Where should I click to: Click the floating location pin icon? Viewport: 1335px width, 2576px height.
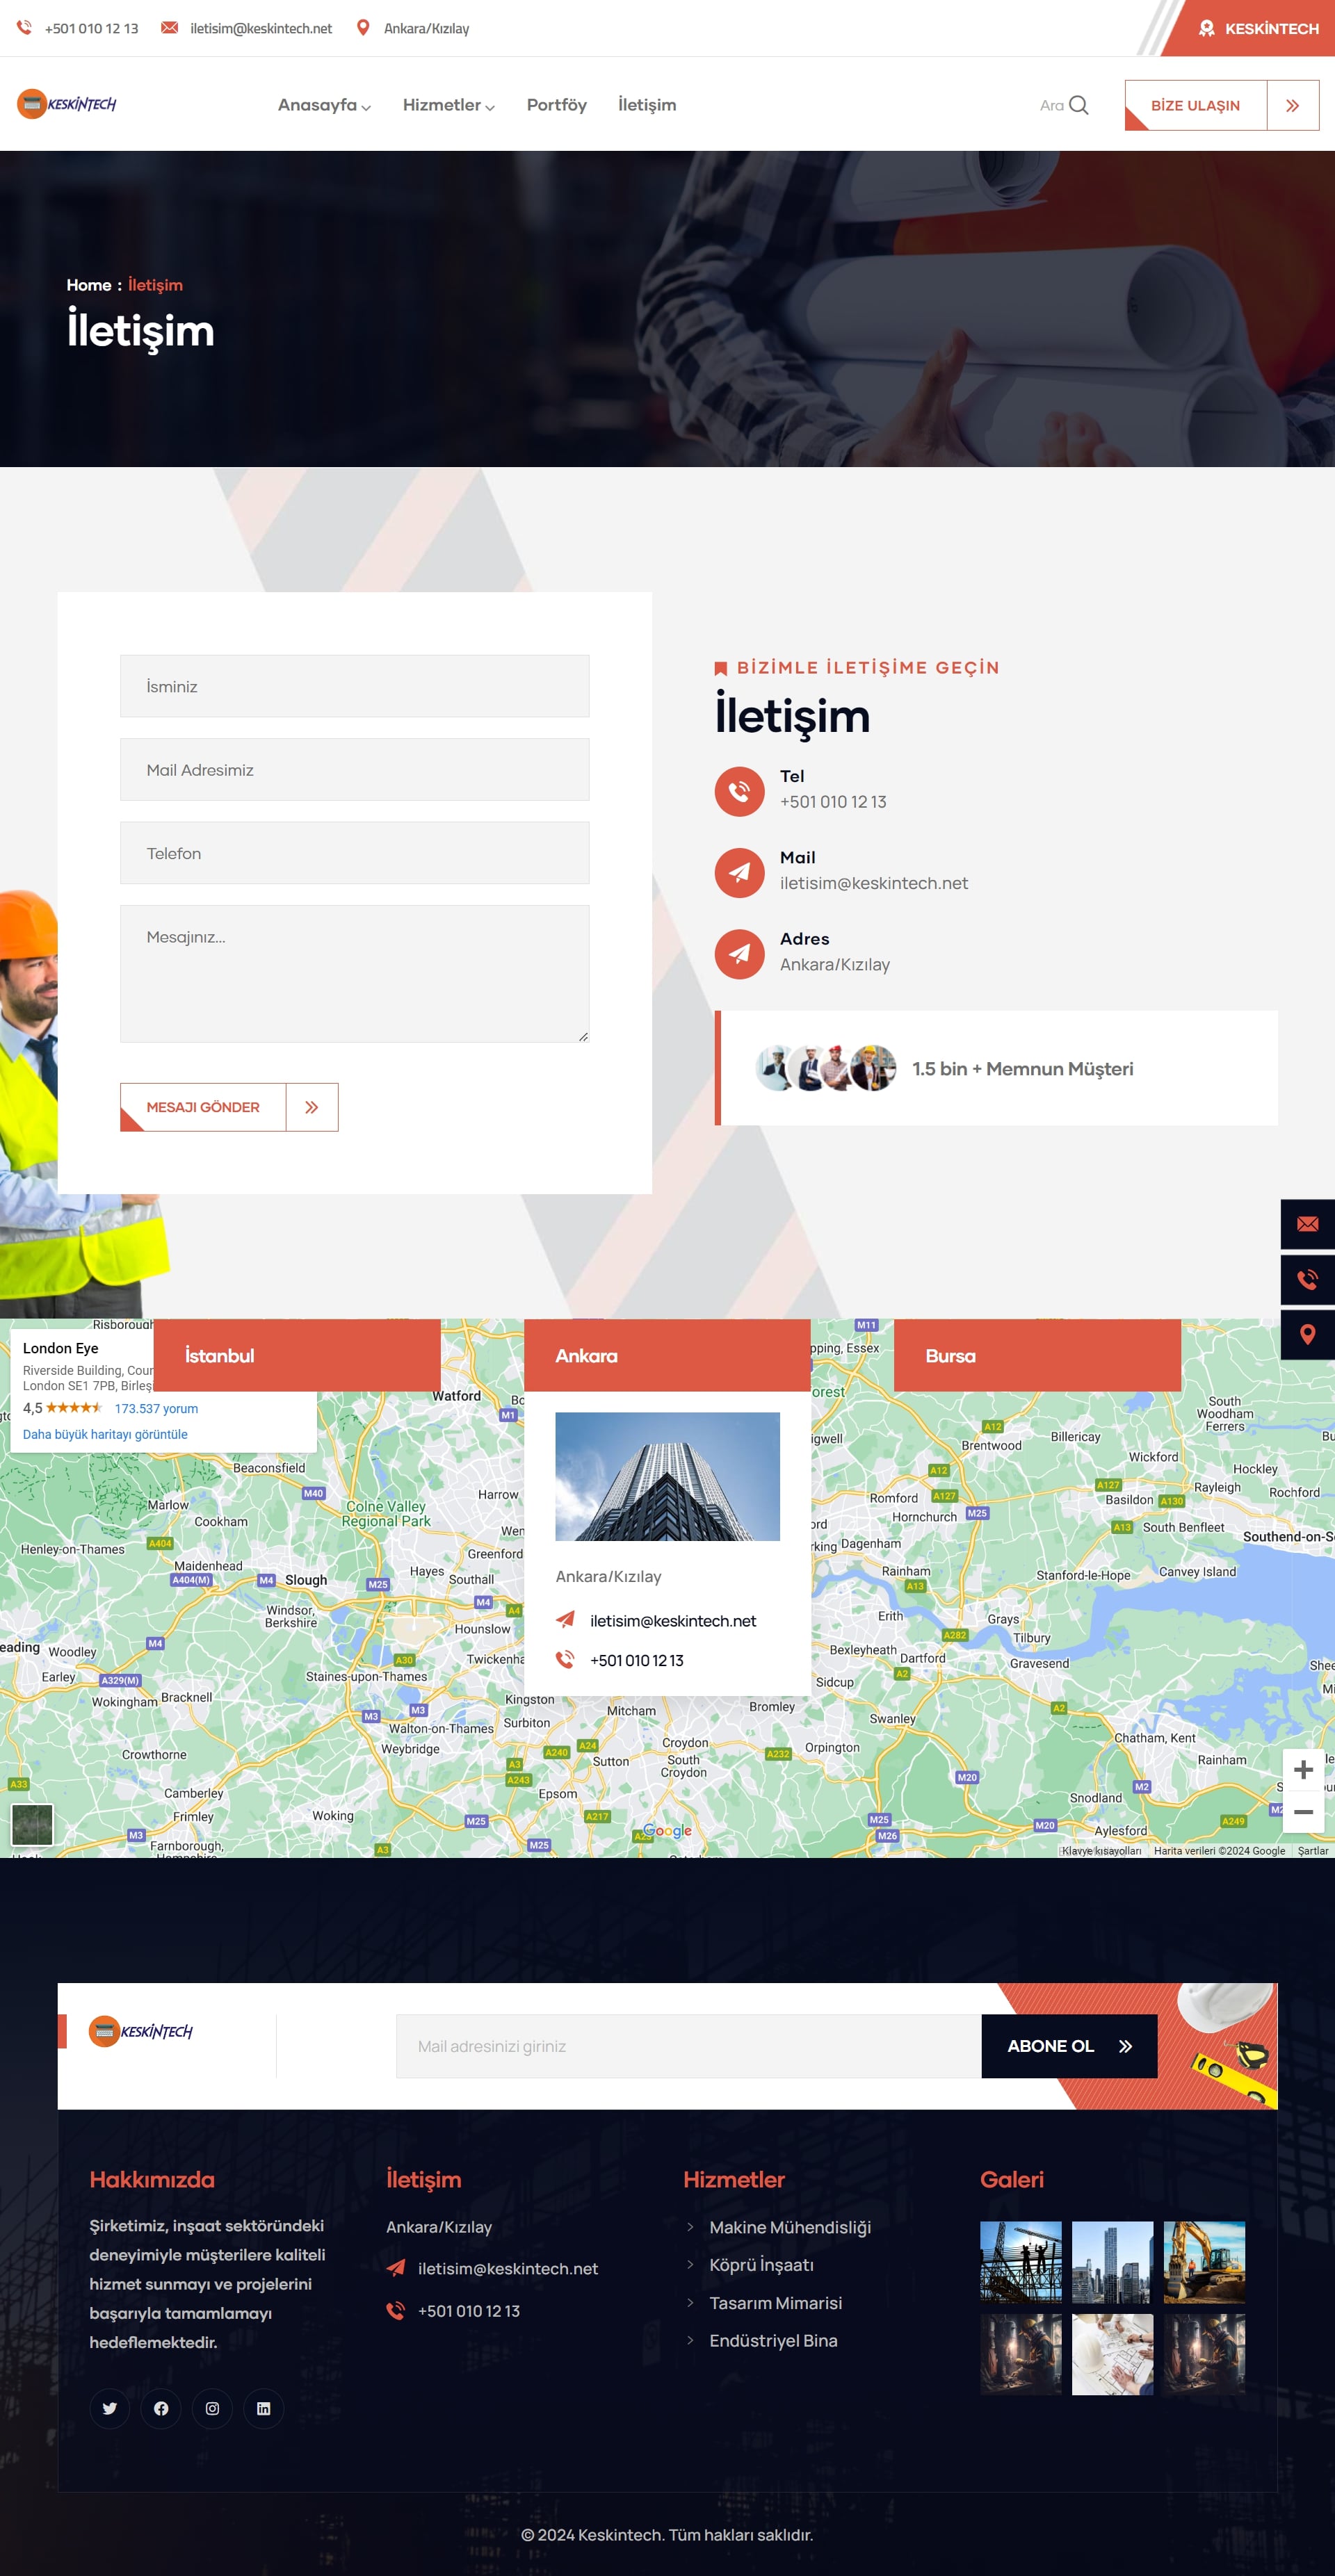(x=1307, y=1334)
